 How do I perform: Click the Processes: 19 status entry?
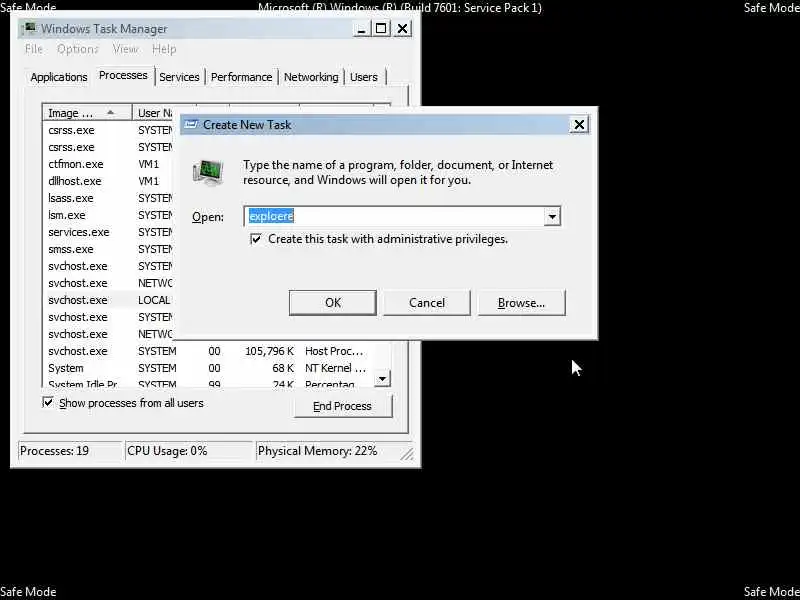pos(70,451)
